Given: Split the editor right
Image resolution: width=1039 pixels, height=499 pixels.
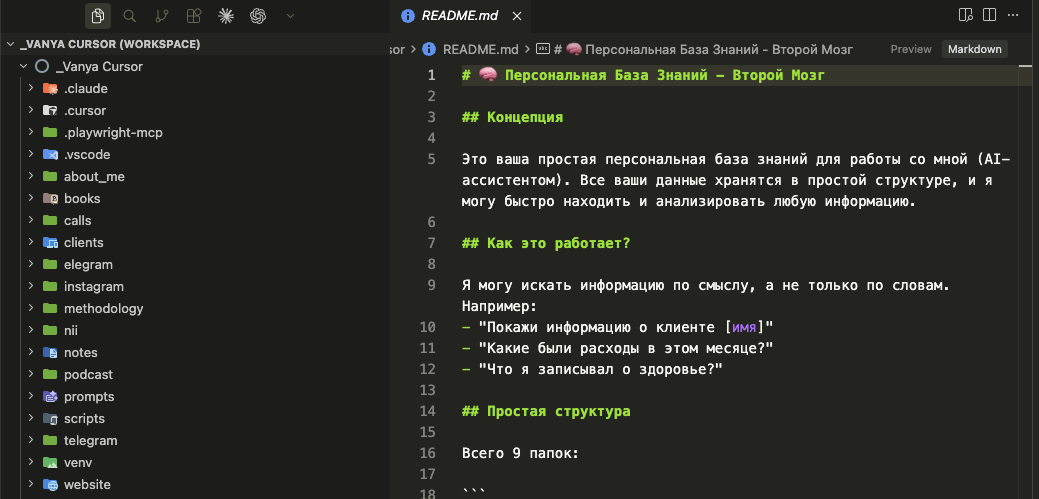Looking at the screenshot, I should 989,15.
